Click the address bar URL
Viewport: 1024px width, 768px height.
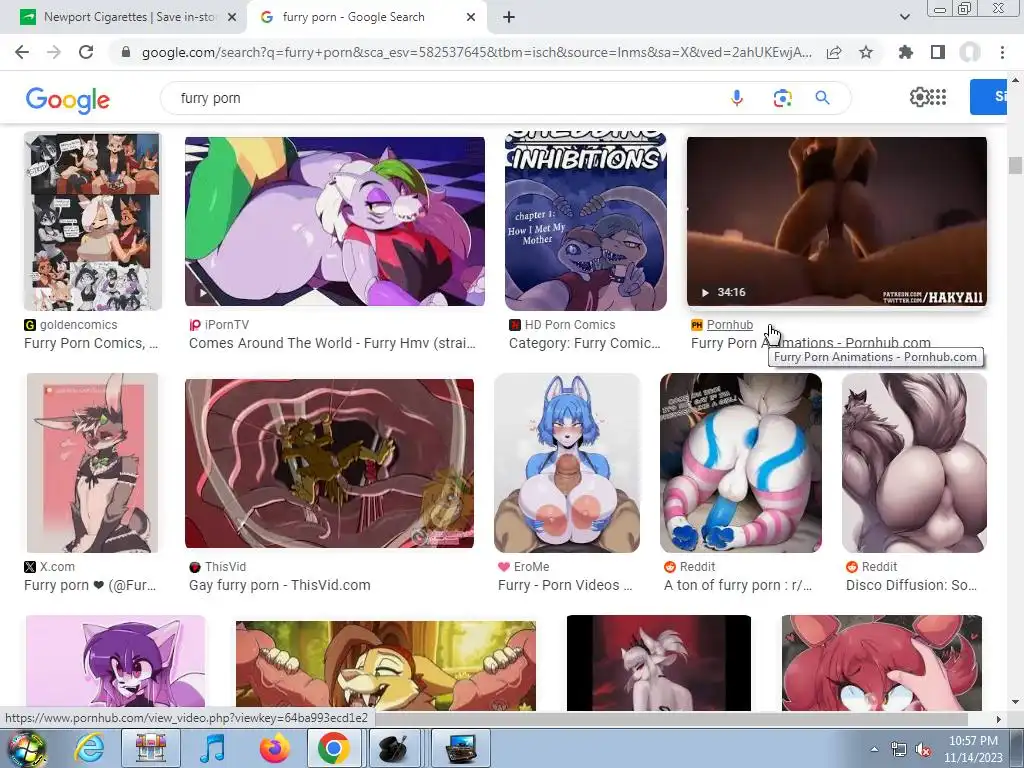(477, 52)
